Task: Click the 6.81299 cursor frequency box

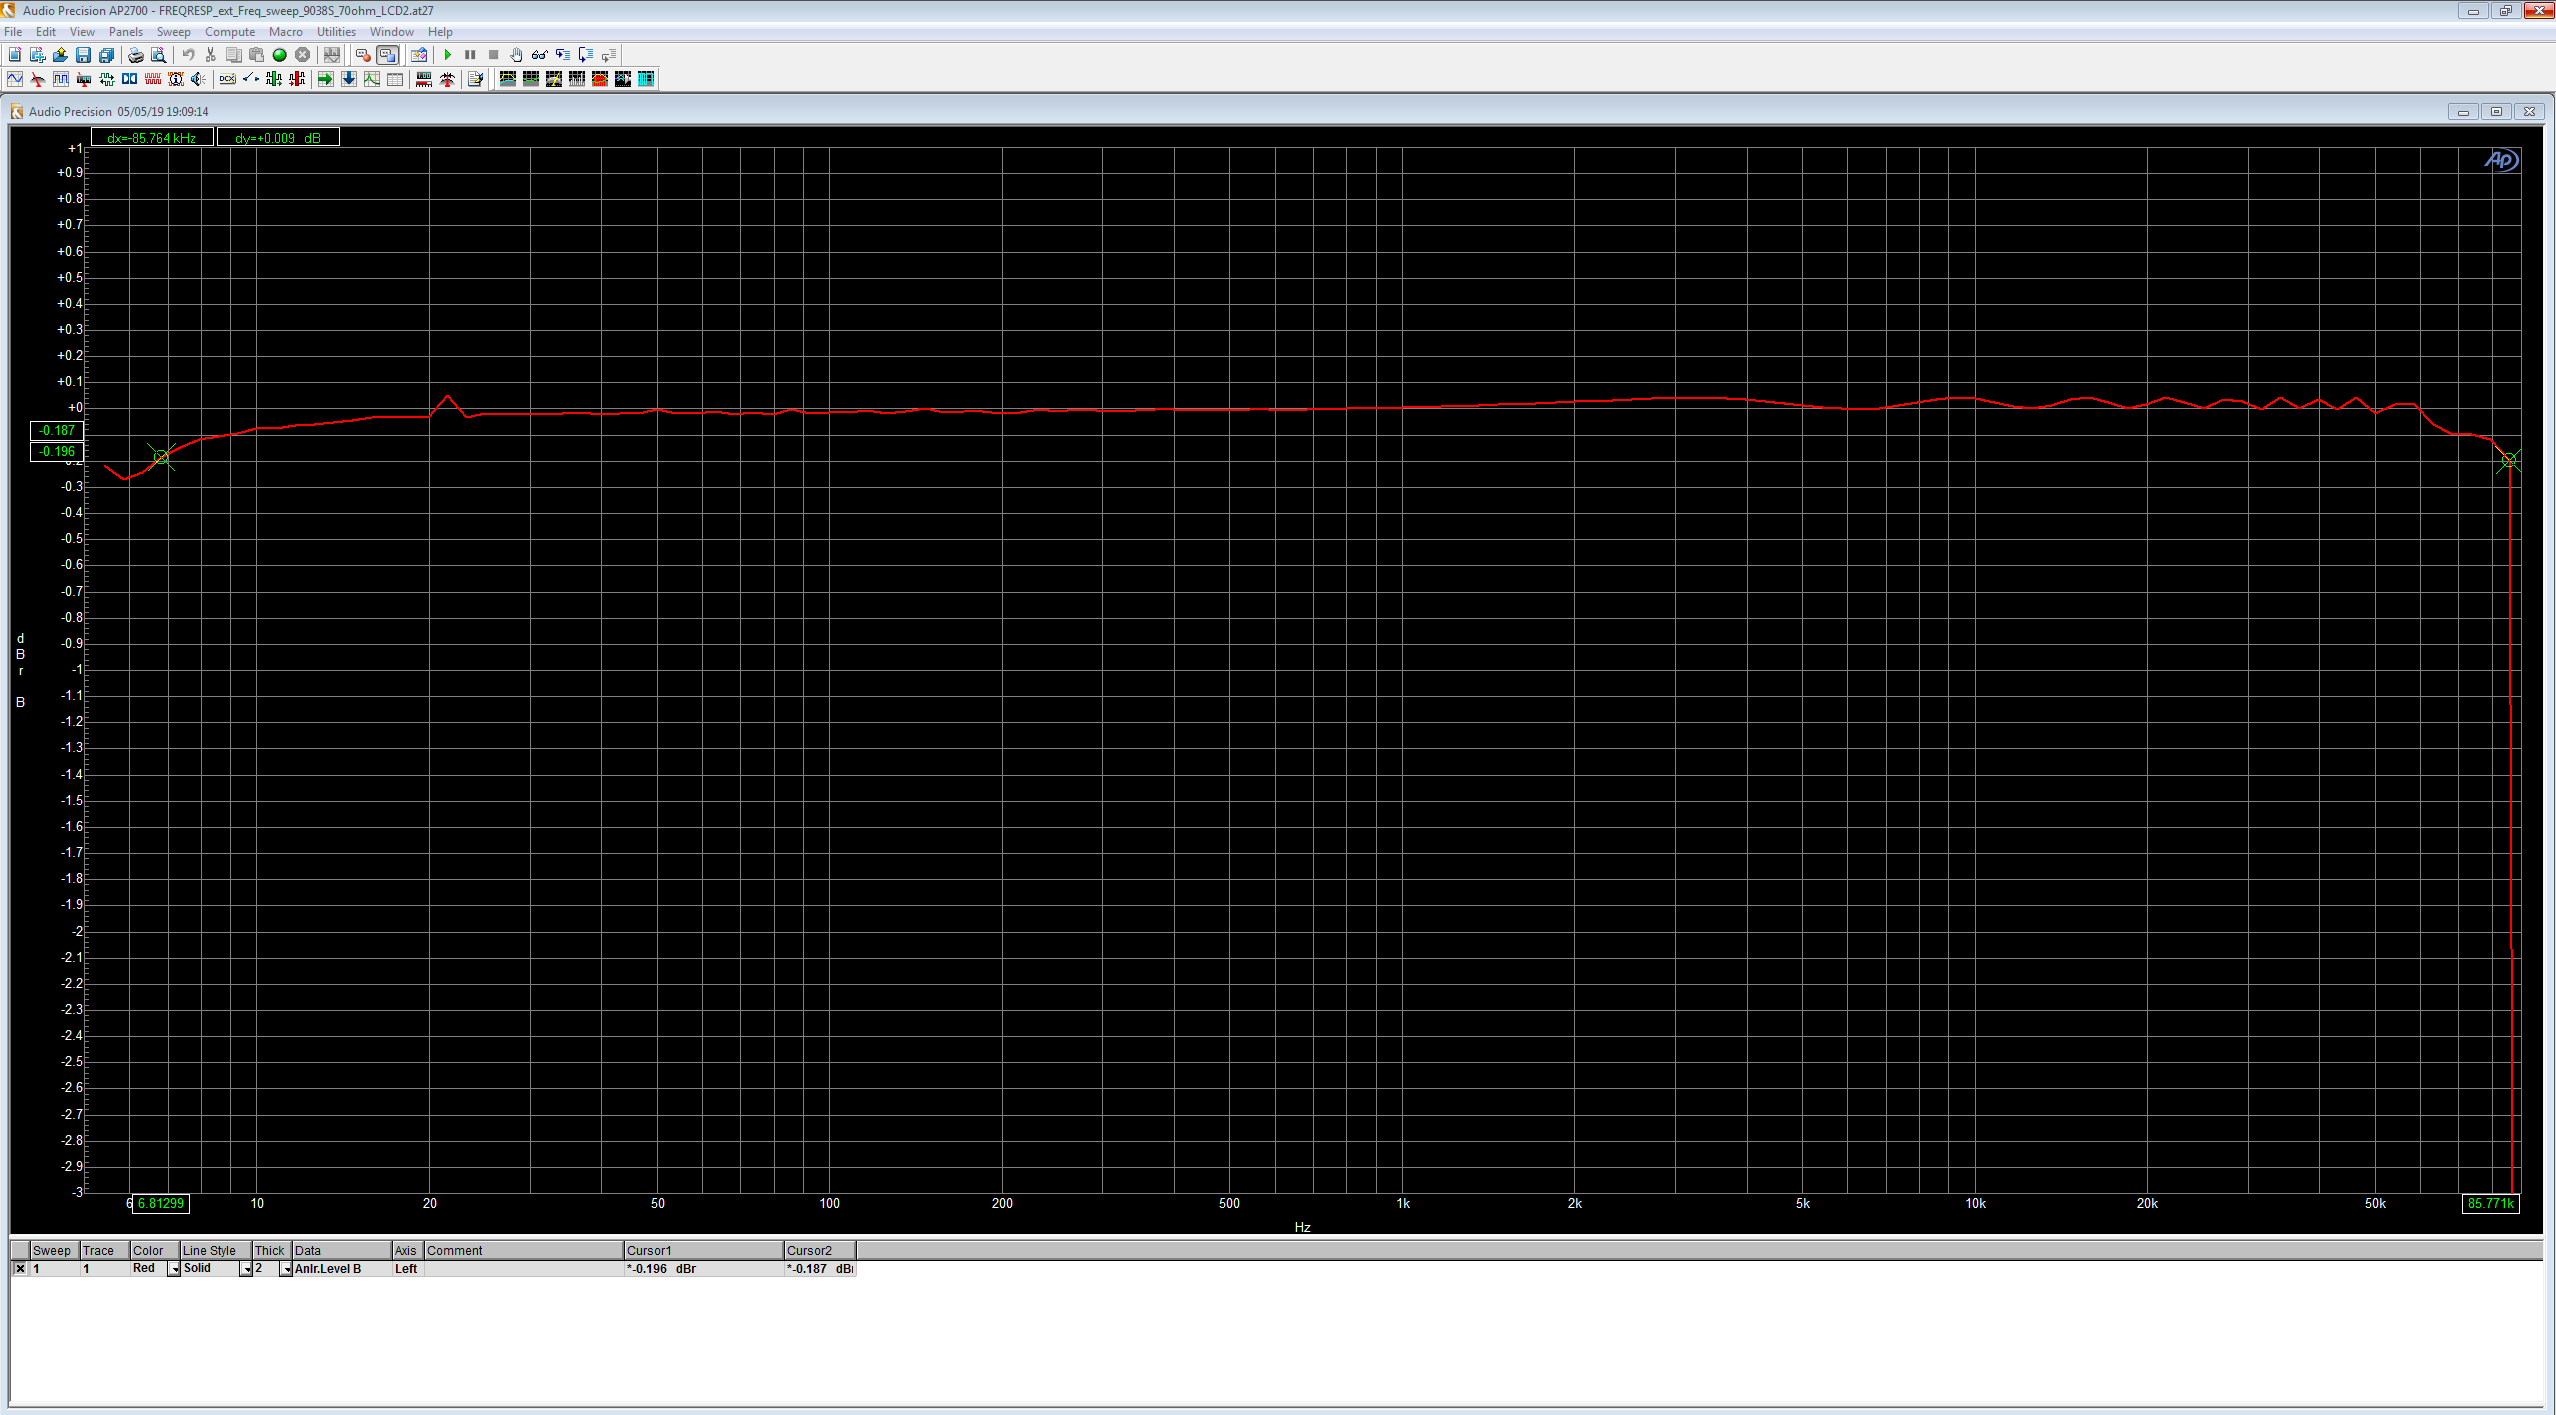Action: pyautogui.click(x=161, y=1203)
